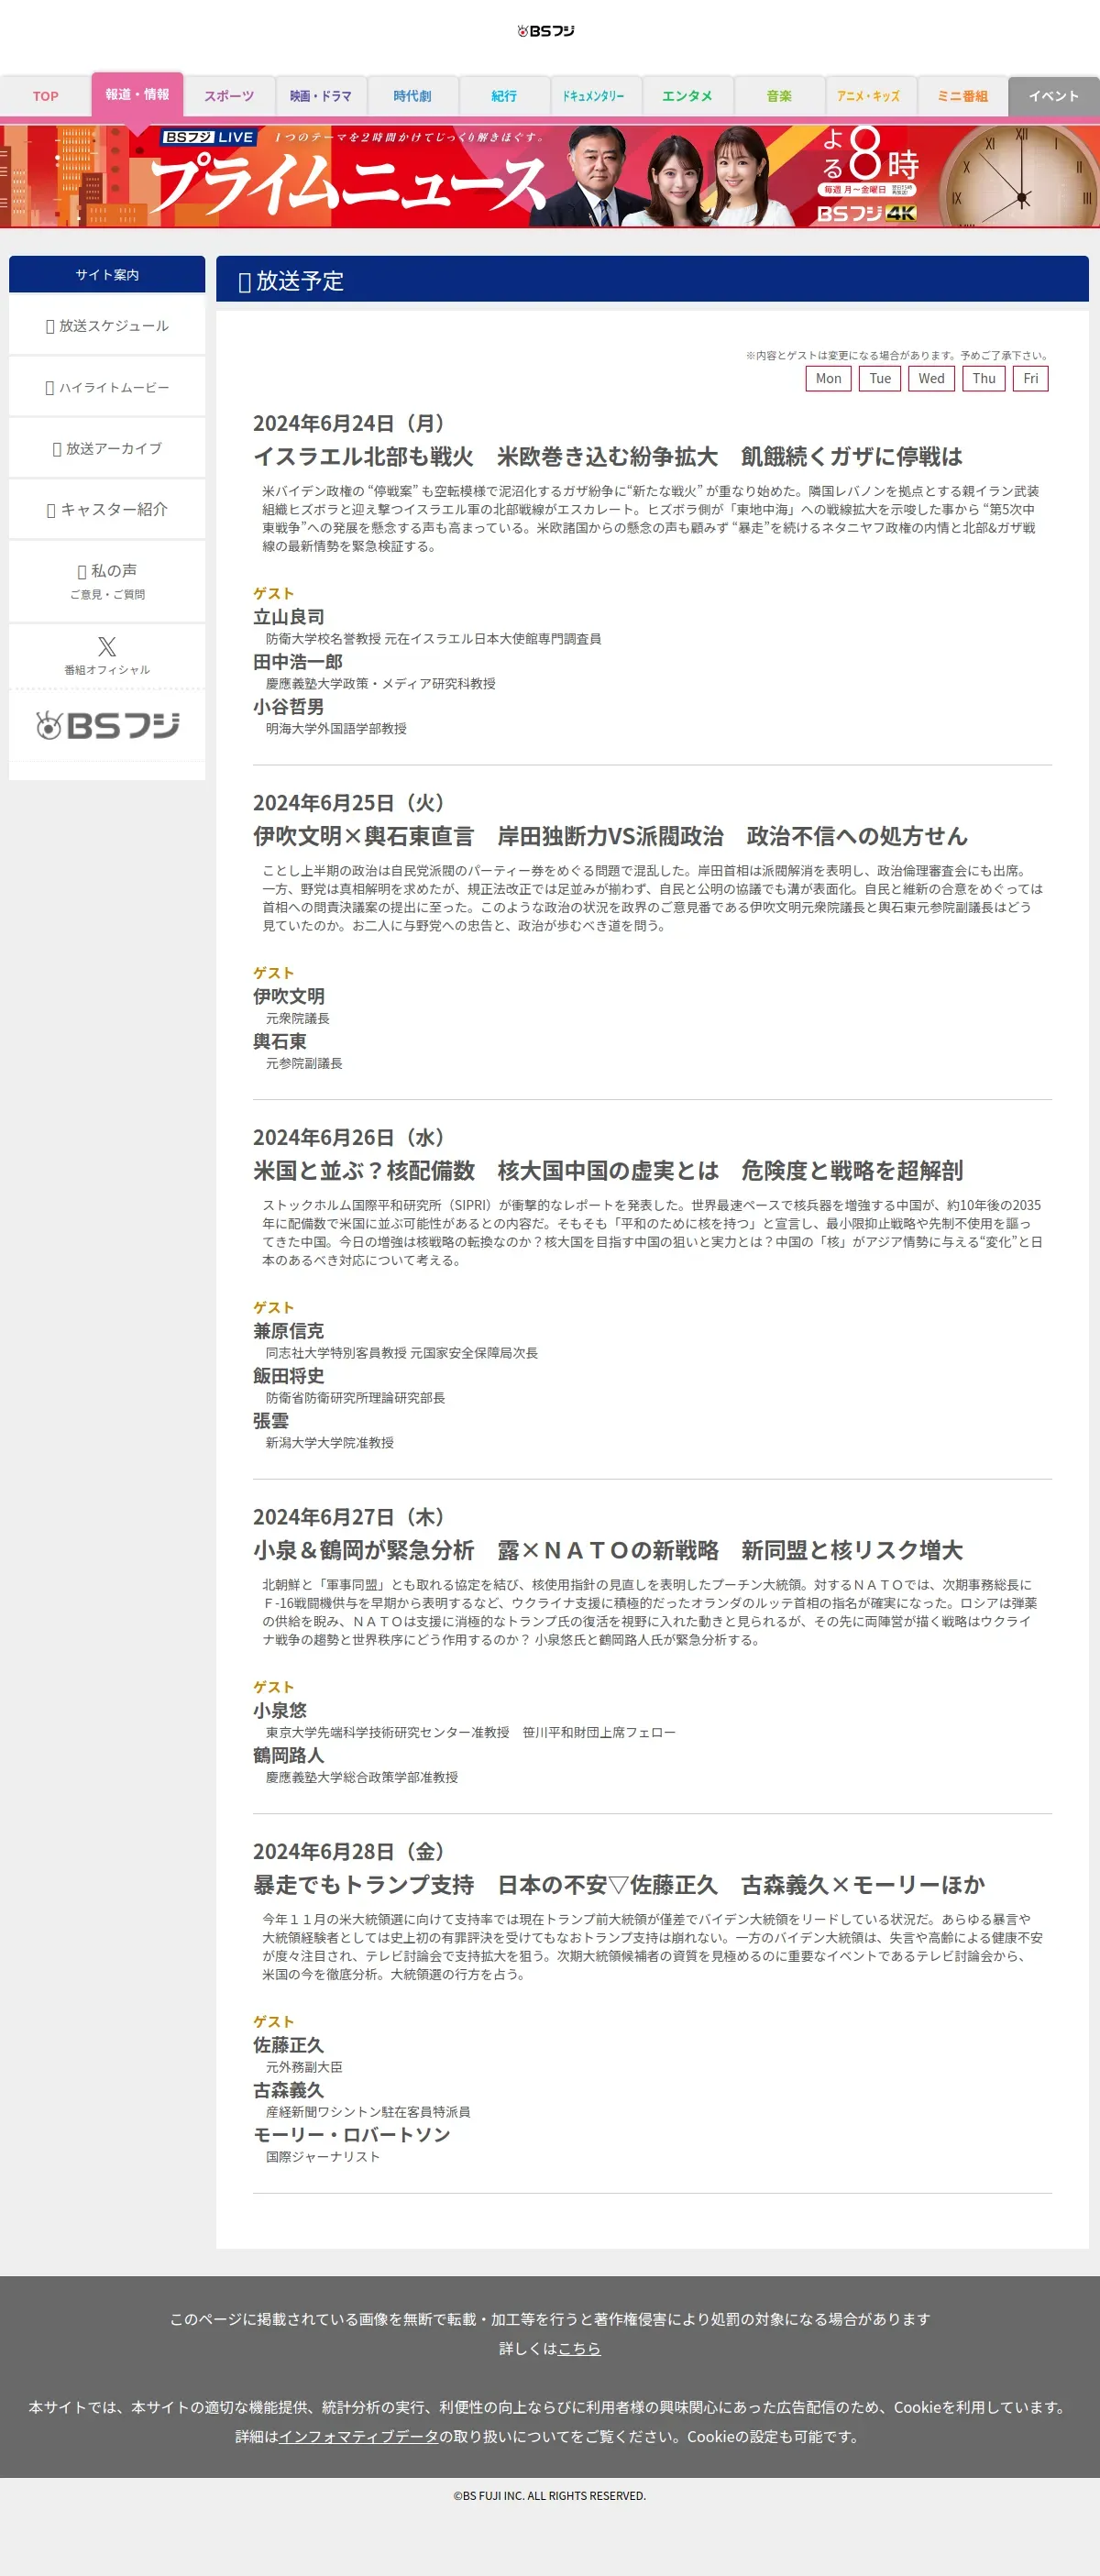Click guest name 兼原信克

coord(289,1331)
